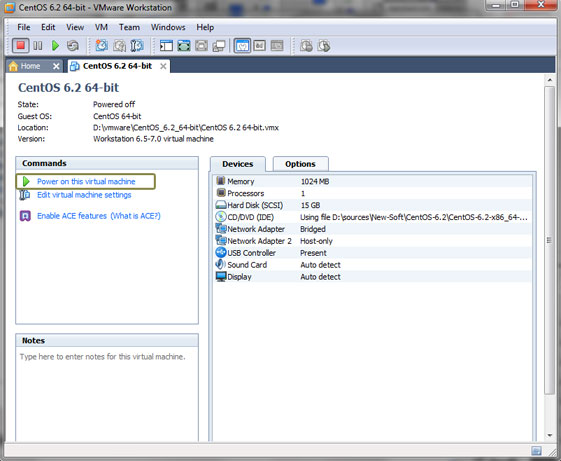Click the Quick Switch mode toolbar icon
561x461 pixels.
pos(201,45)
